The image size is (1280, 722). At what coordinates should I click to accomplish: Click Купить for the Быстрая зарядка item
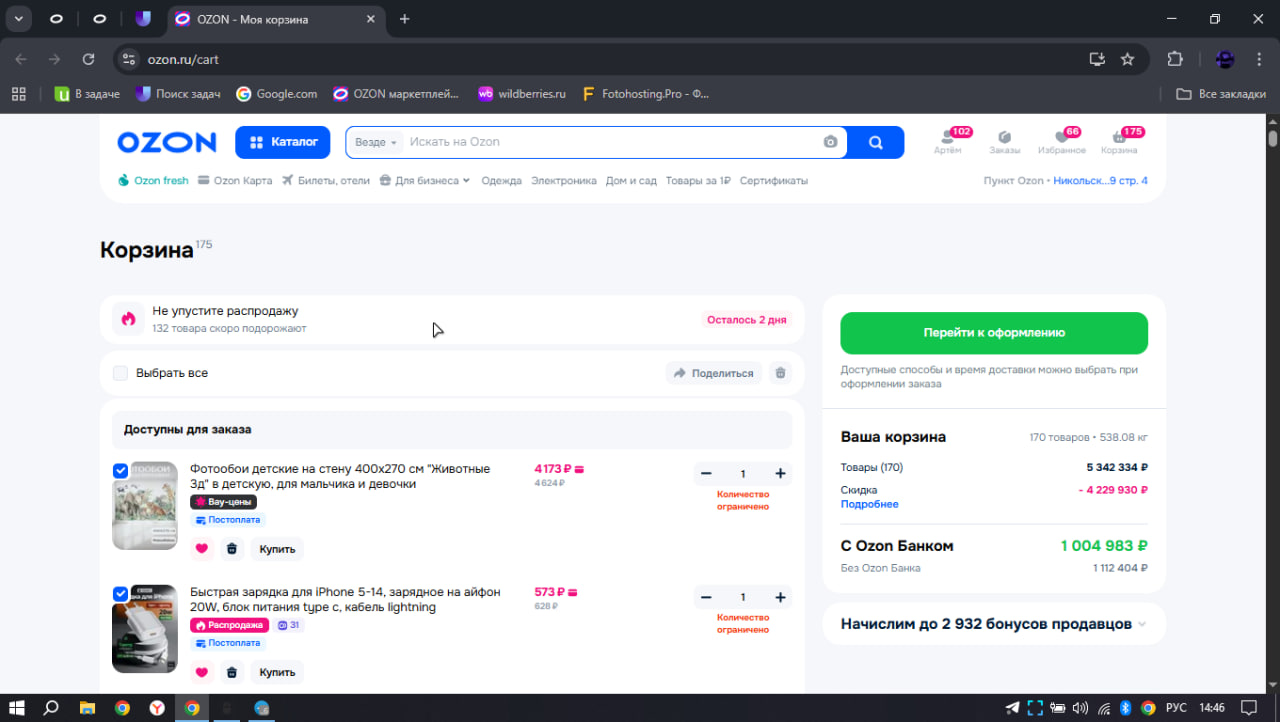277,672
